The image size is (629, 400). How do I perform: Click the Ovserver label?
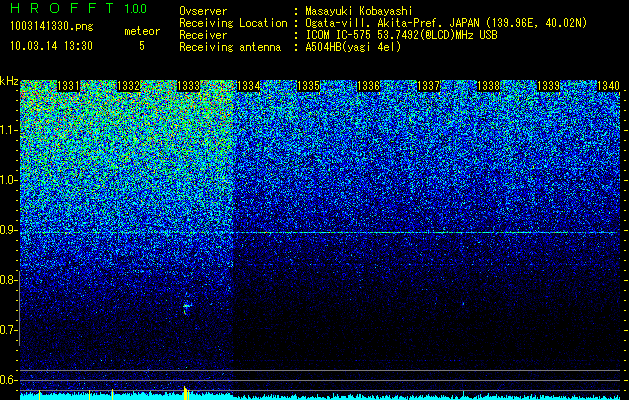pos(203,11)
